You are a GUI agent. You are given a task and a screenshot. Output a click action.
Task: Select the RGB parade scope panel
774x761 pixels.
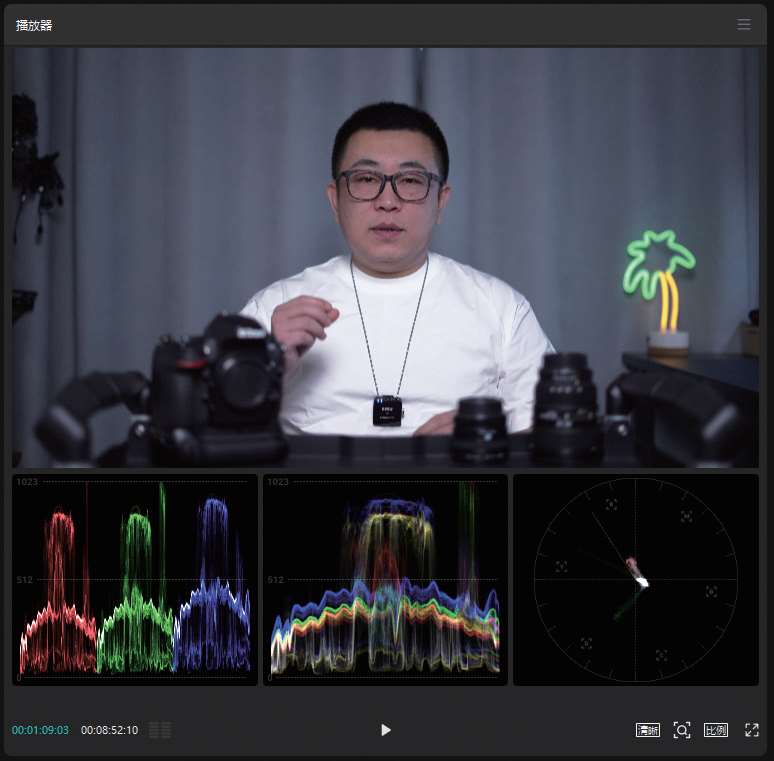click(134, 580)
